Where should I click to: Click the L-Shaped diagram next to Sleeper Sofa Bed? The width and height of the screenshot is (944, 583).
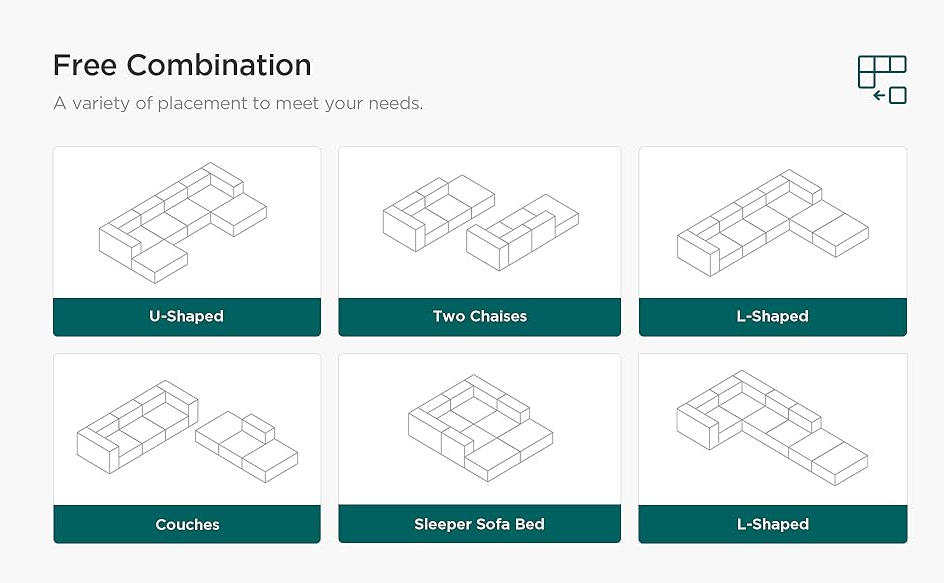773,428
